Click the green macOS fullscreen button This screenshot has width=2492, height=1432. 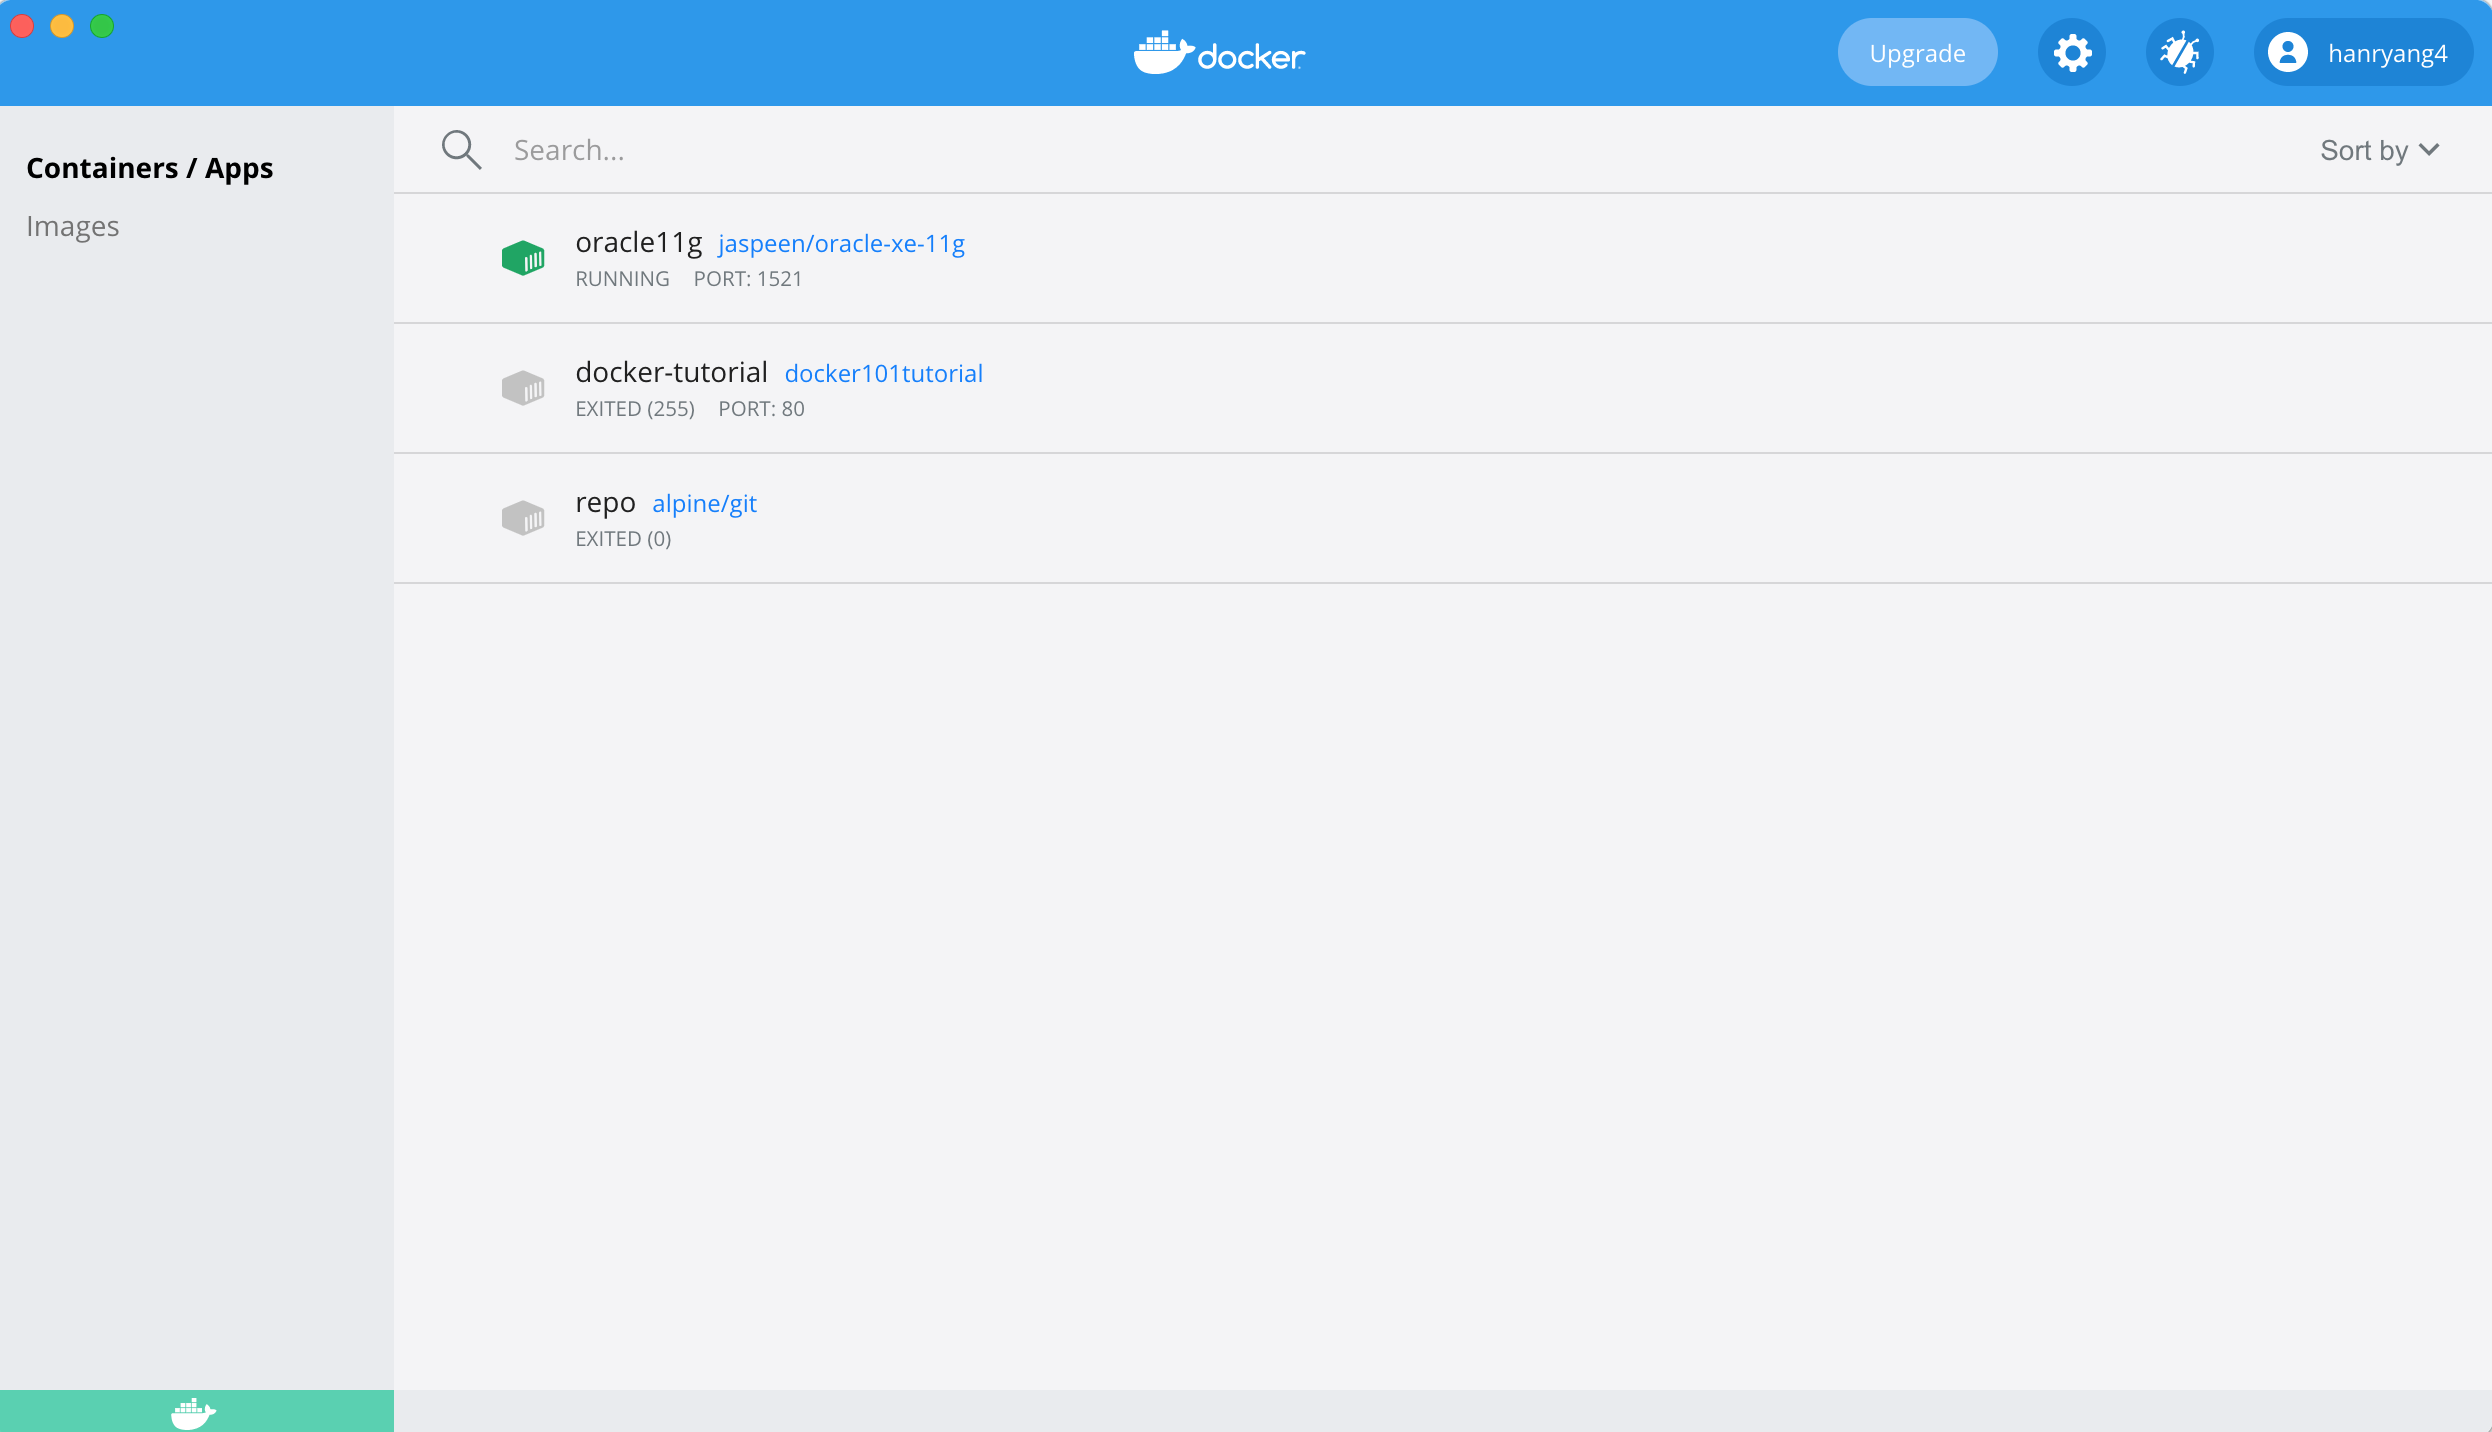click(102, 26)
